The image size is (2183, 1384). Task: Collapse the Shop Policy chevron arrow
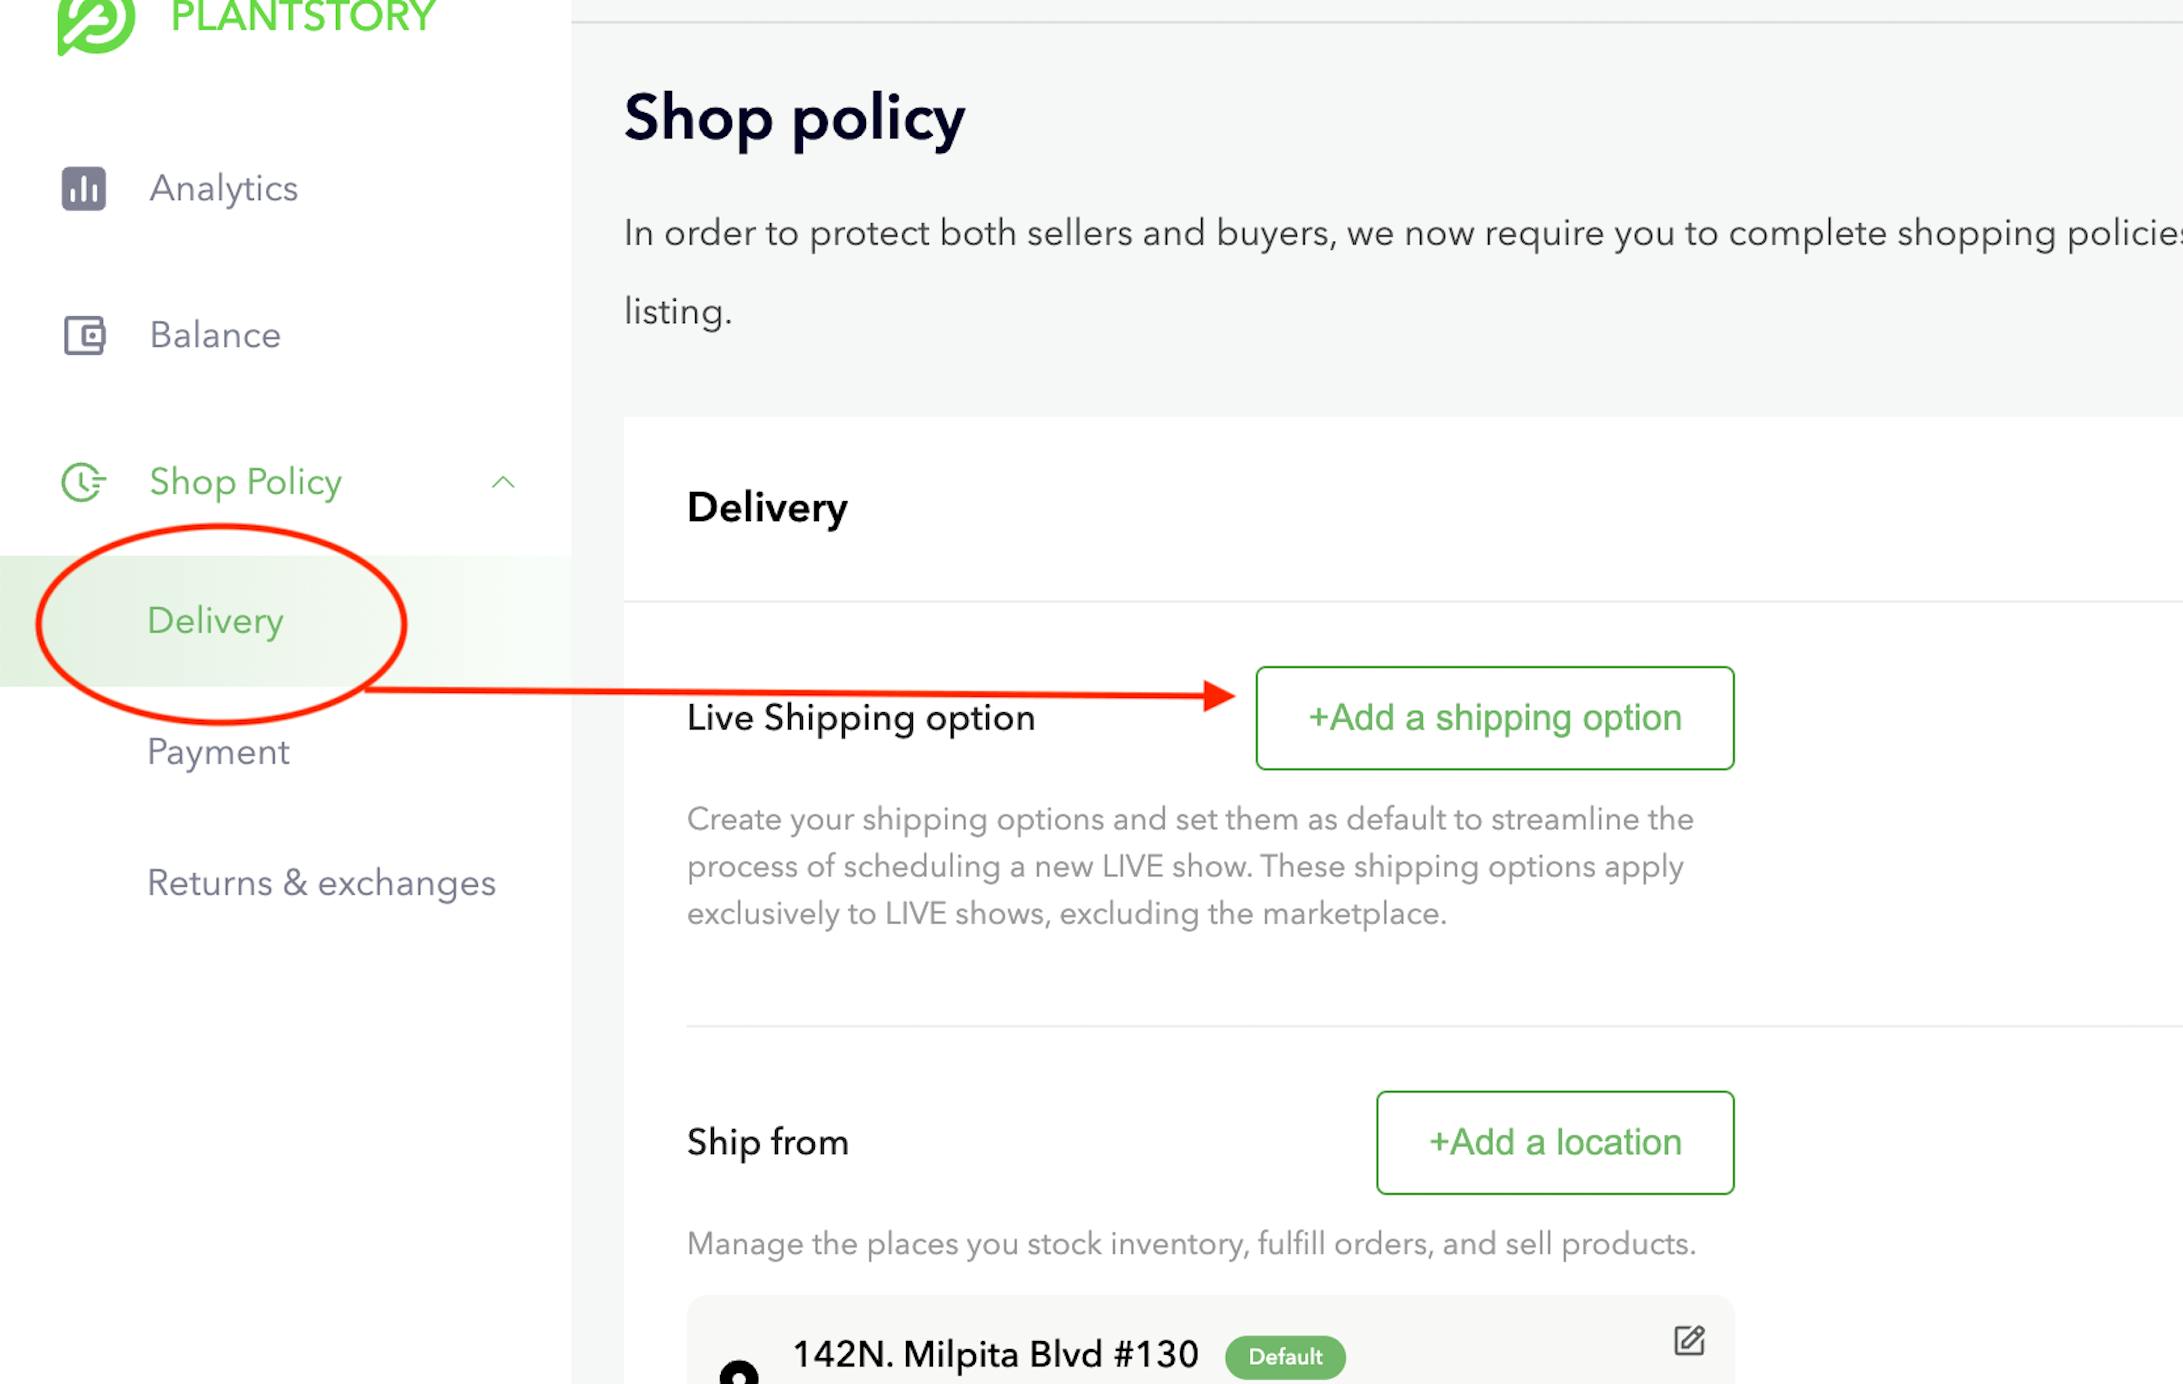click(x=503, y=483)
